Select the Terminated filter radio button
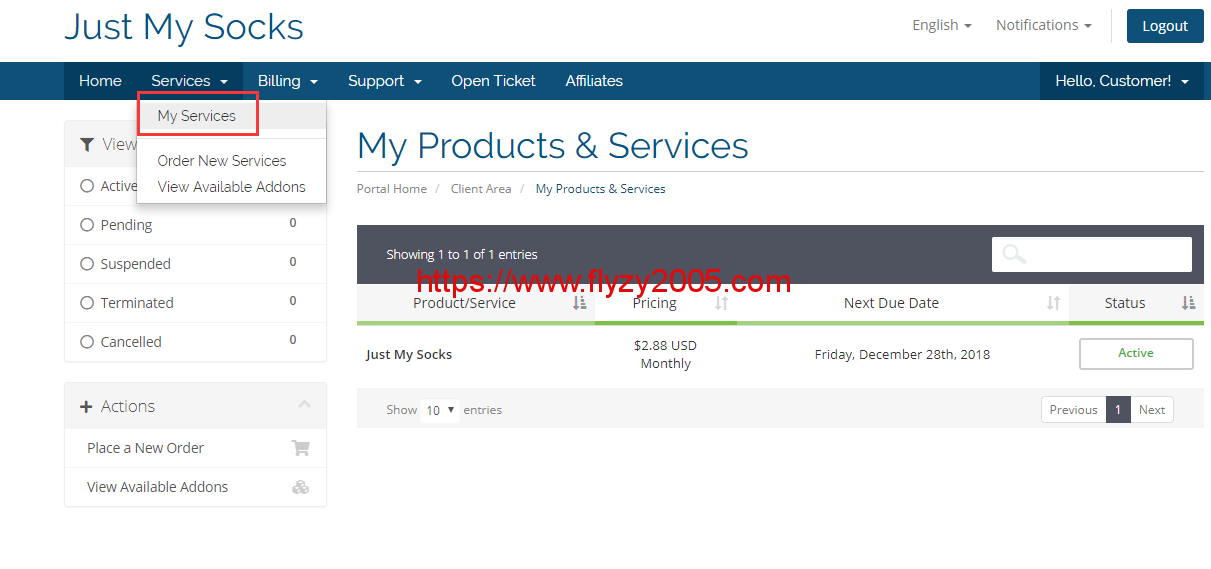The height and width of the screenshot is (569, 1211). [x=87, y=303]
